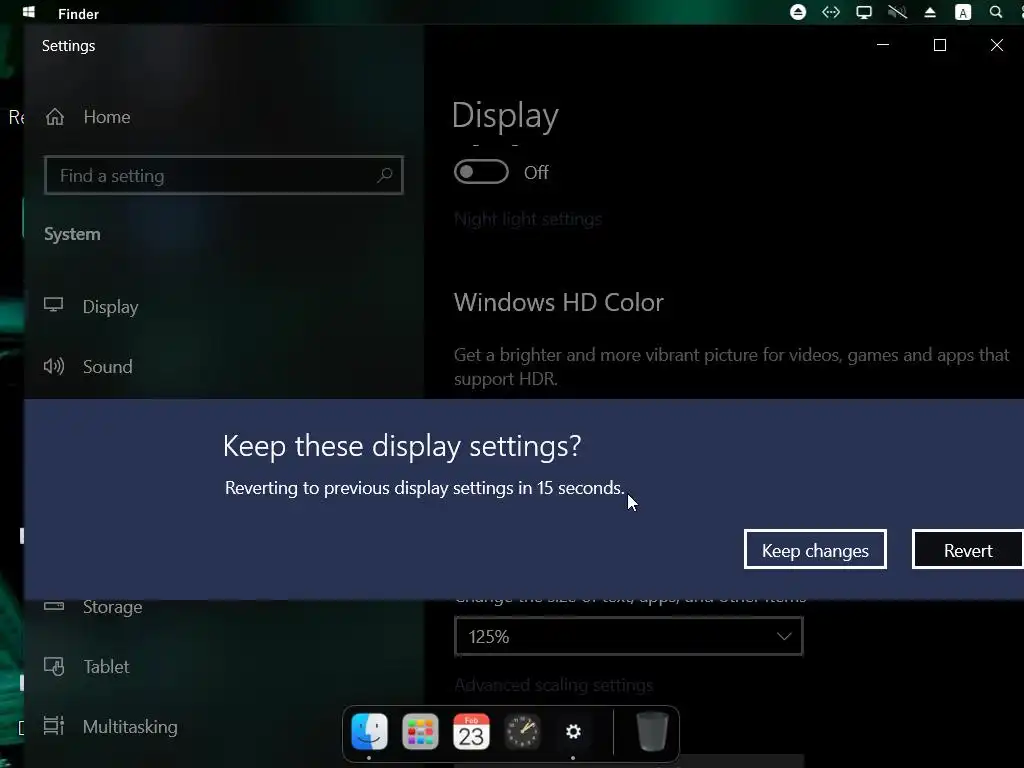Click the Keep these display settings? title
Image resolution: width=1024 pixels, height=768 pixels.
[x=402, y=446]
